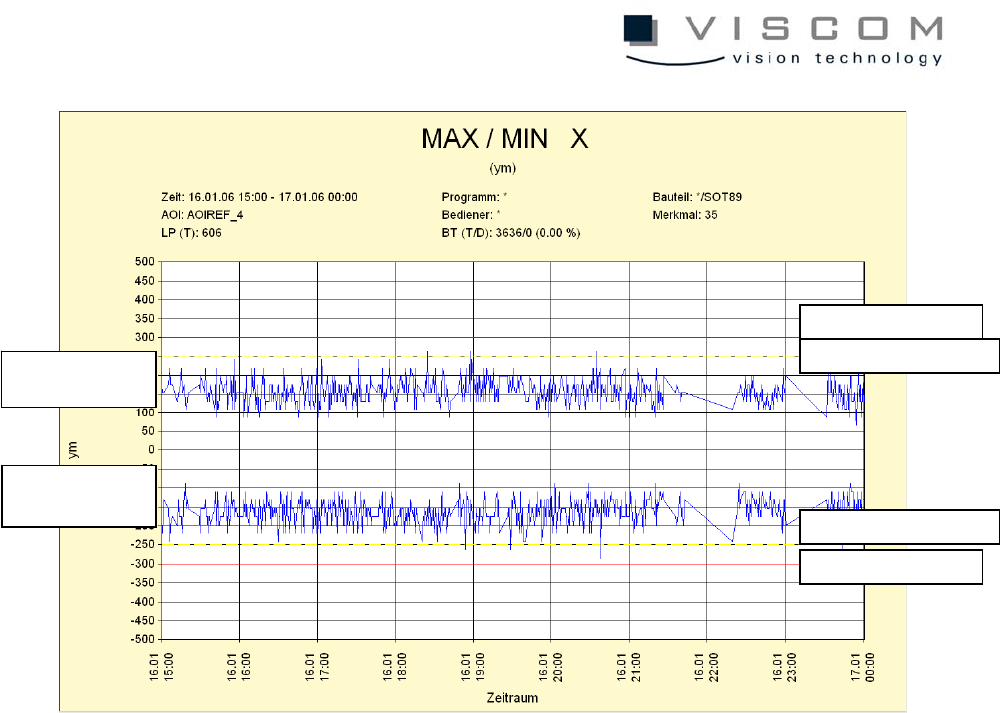Viewport: 1000px width, 713px height.
Task: Click the -350 y-axis label
Action: [x=143, y=582]
